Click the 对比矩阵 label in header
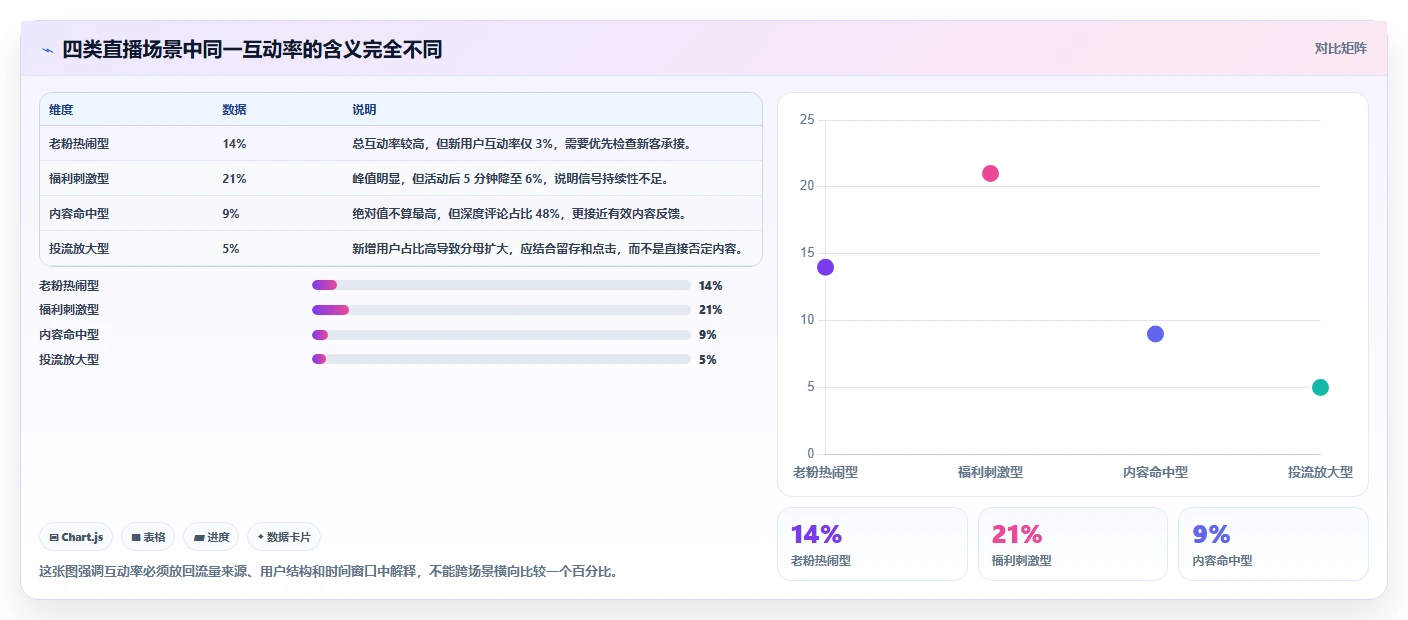The image size is (1408, 620). click(x=1340, y=48)
